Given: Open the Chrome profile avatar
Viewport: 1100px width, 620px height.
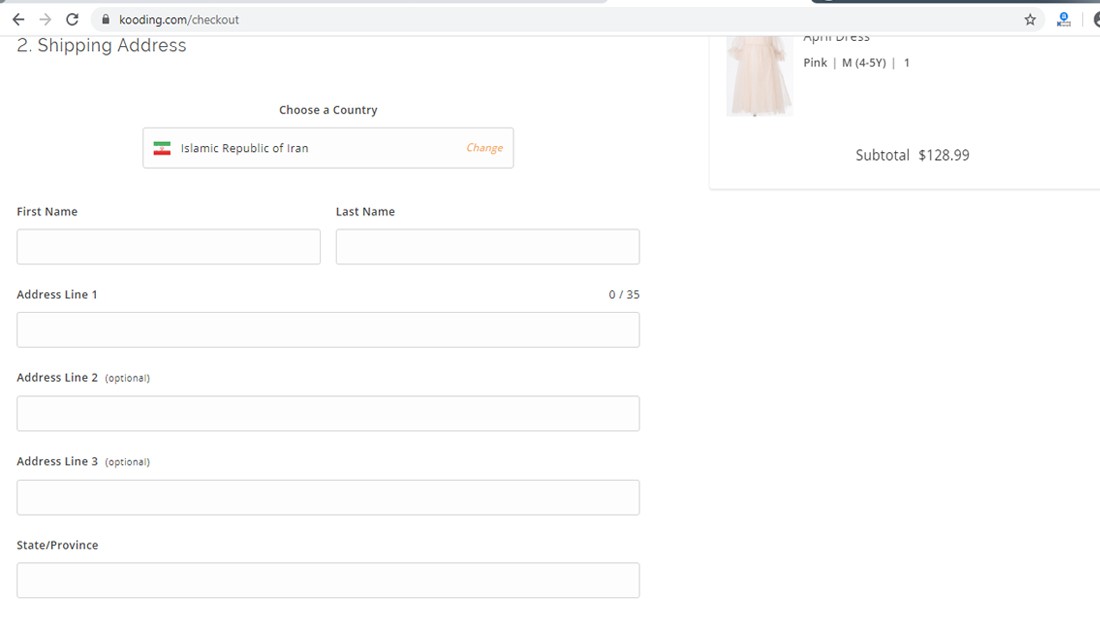Looking at the screenshot, I should pos(1095,20).
